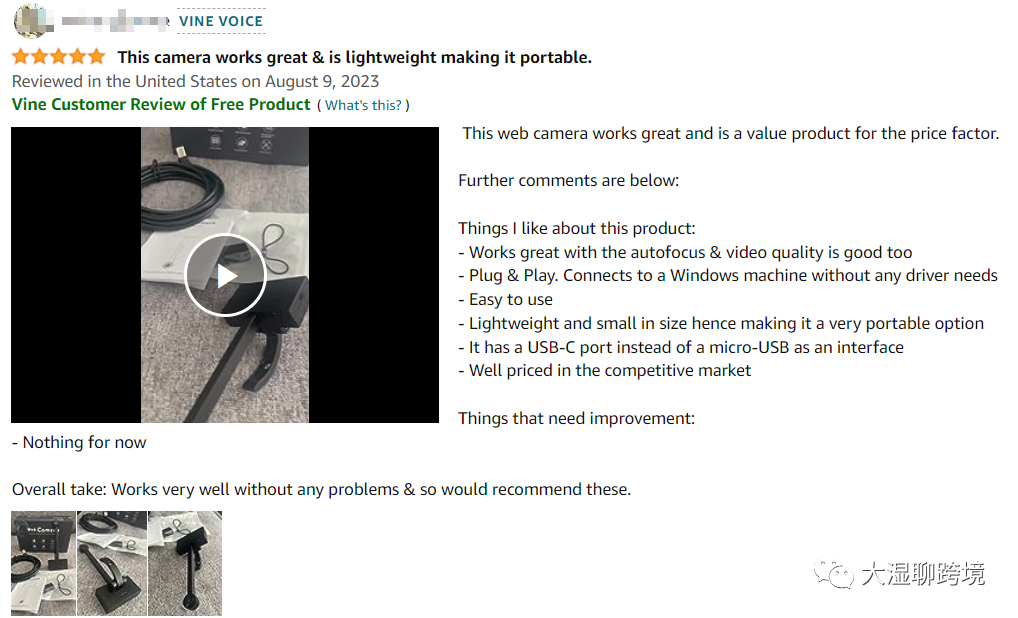
Task: Click the fifth orange star of rating
Action: [96, 57]
